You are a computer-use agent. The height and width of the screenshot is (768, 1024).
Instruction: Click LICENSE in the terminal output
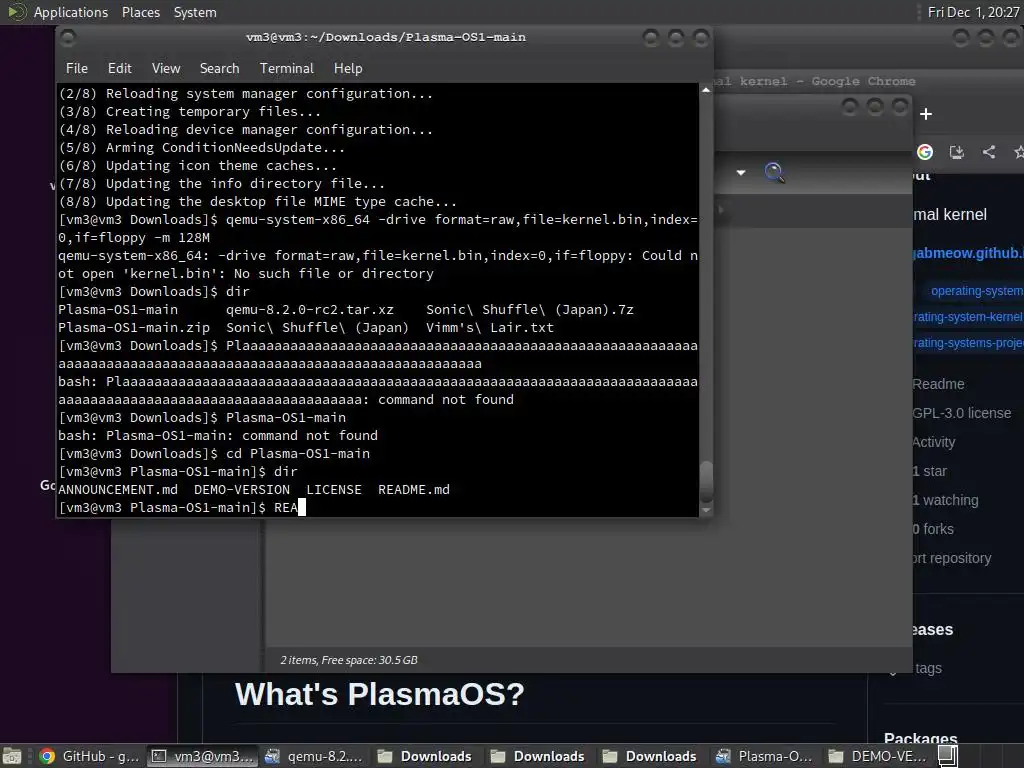[334, 490]
